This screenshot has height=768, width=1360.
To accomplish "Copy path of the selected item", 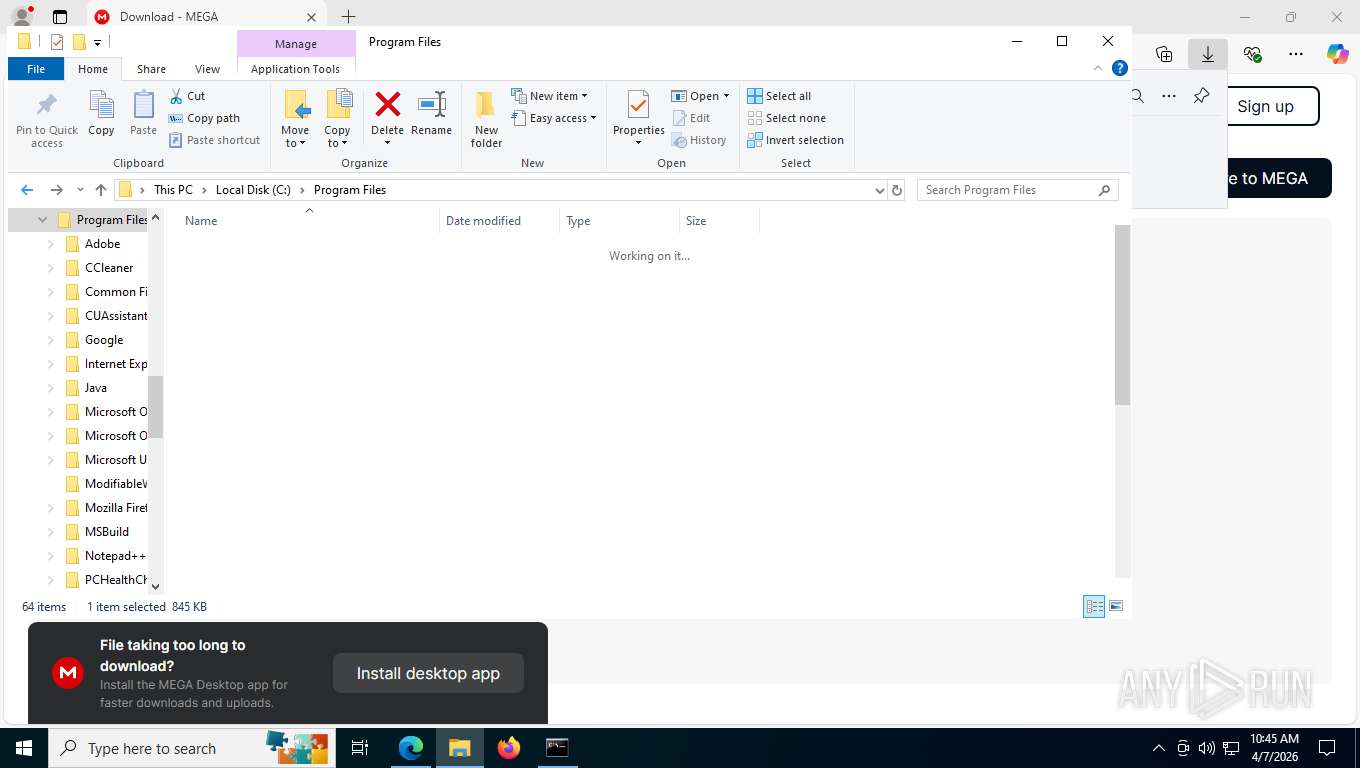I will [x=205, y=118].
